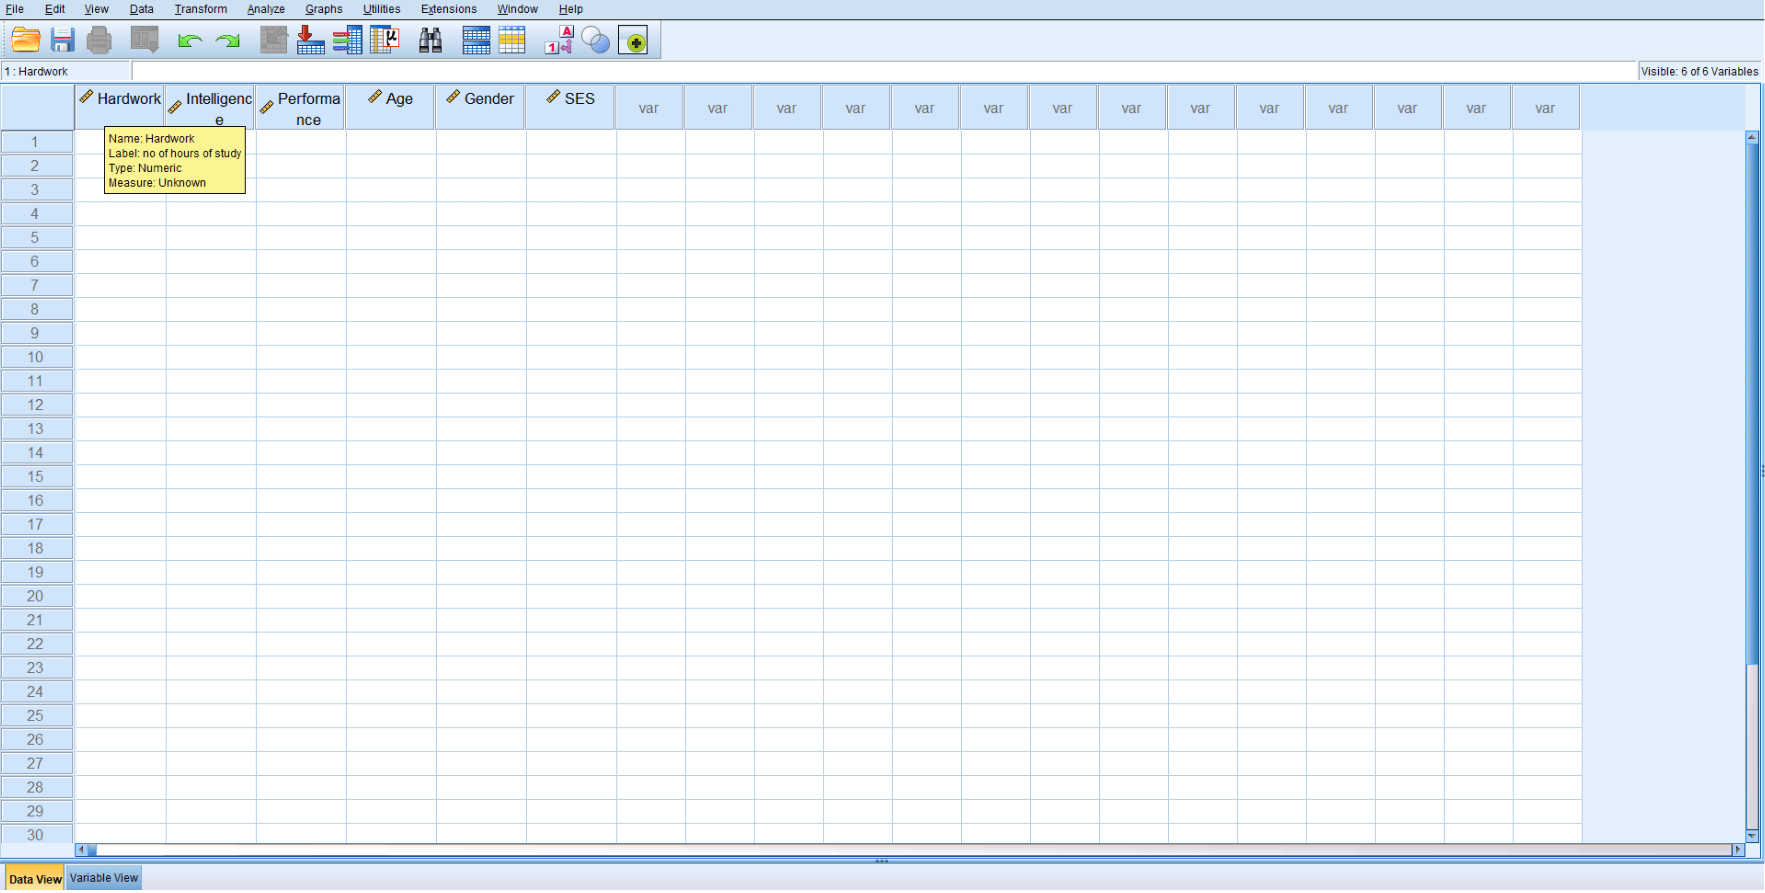Click the greyed-out Go to Case icon
This screenshot has height=893, width=1765.
tap(273, 40)
